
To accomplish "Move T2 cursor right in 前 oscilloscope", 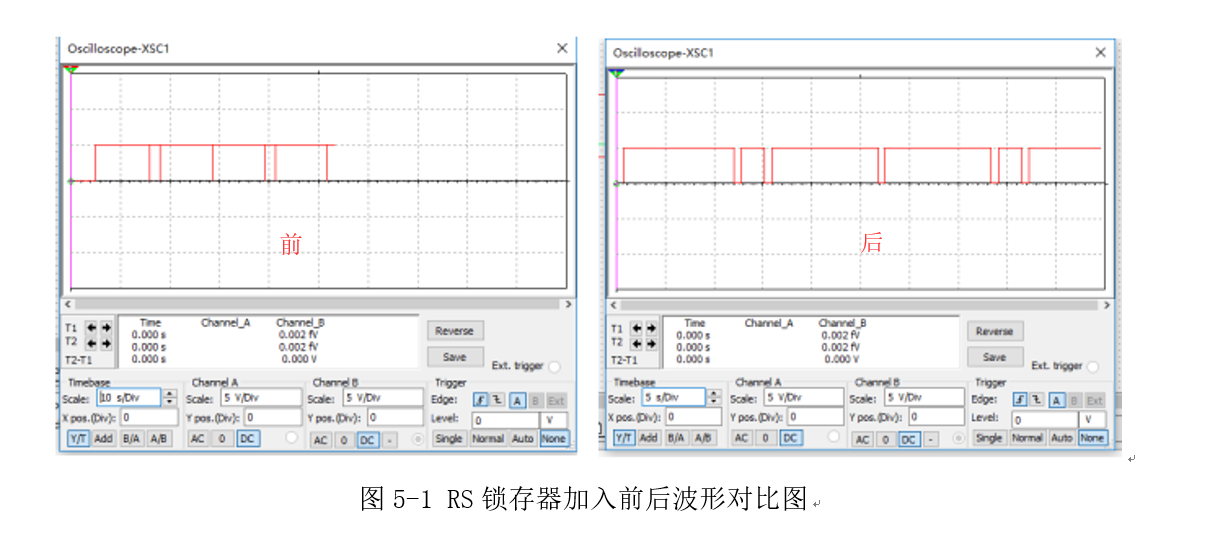I will click(104, 343).
